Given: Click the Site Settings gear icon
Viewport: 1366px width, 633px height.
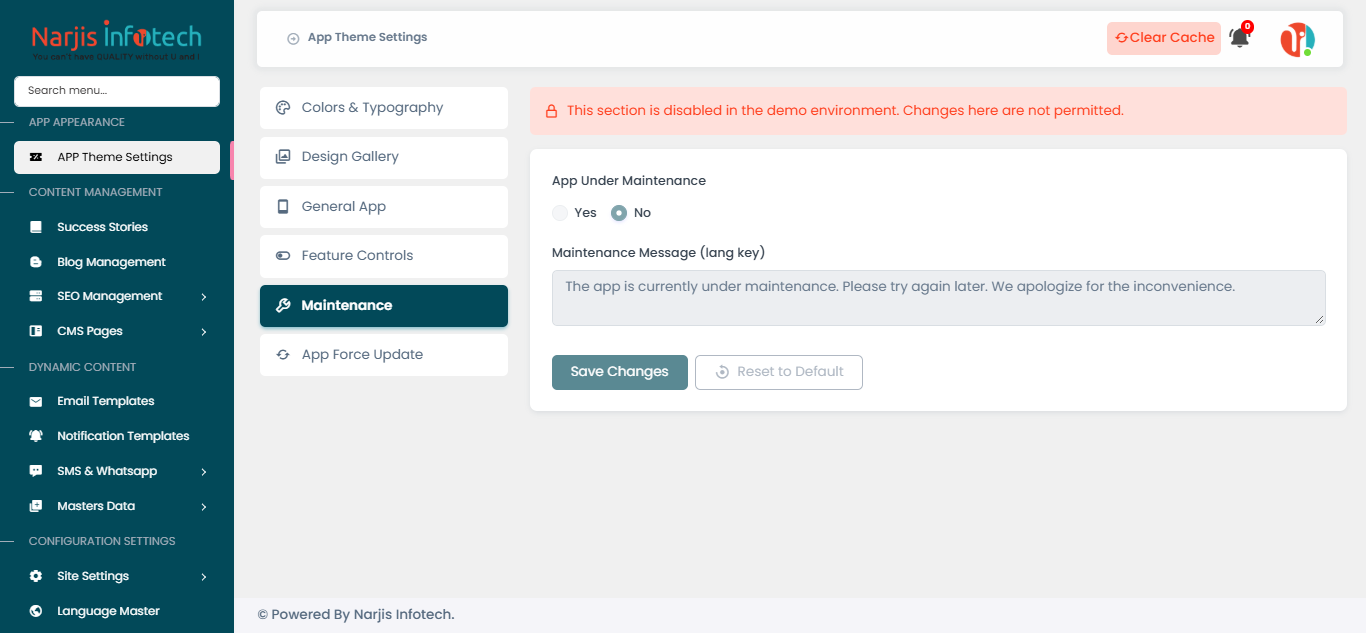Looking at the screenshot, I should (36, 576).
